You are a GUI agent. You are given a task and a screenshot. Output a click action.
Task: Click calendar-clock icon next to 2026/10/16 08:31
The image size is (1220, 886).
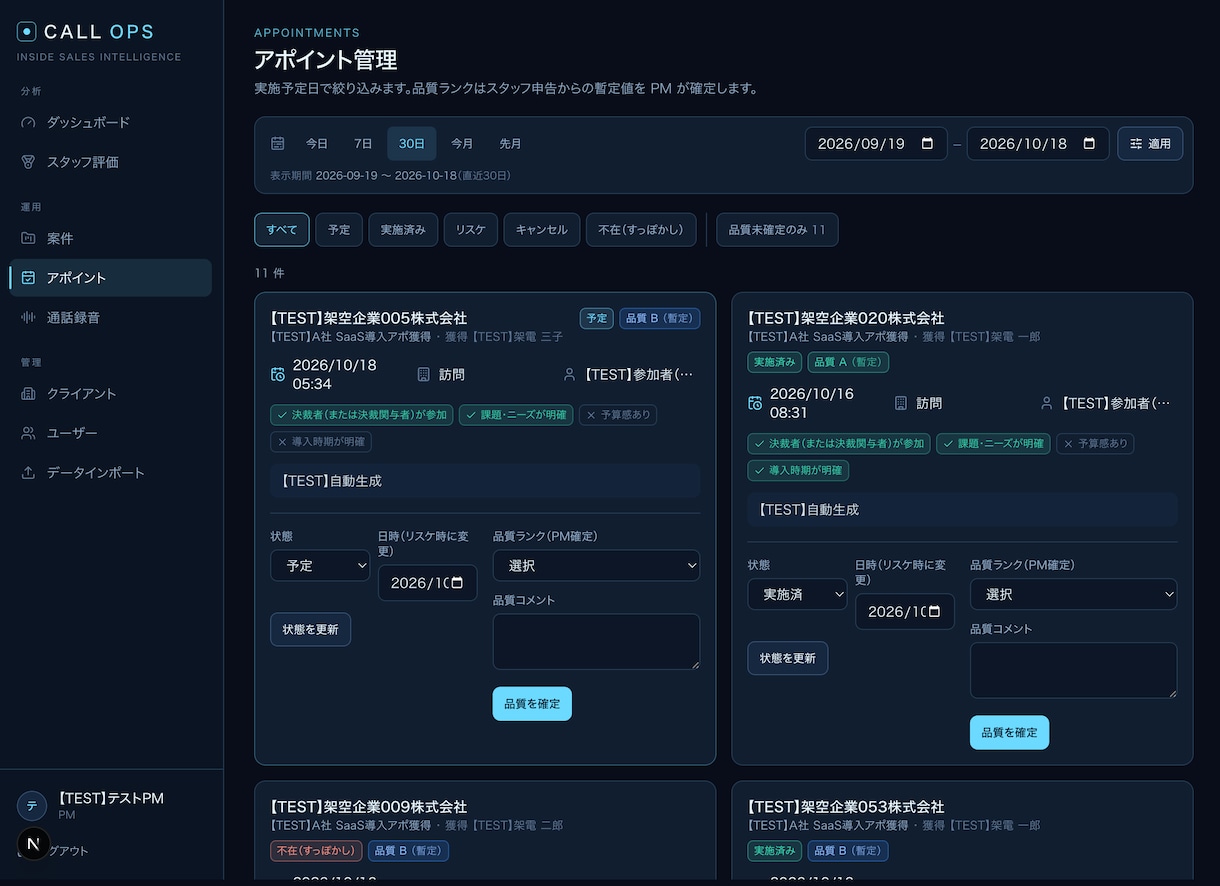tap(755, 403)
